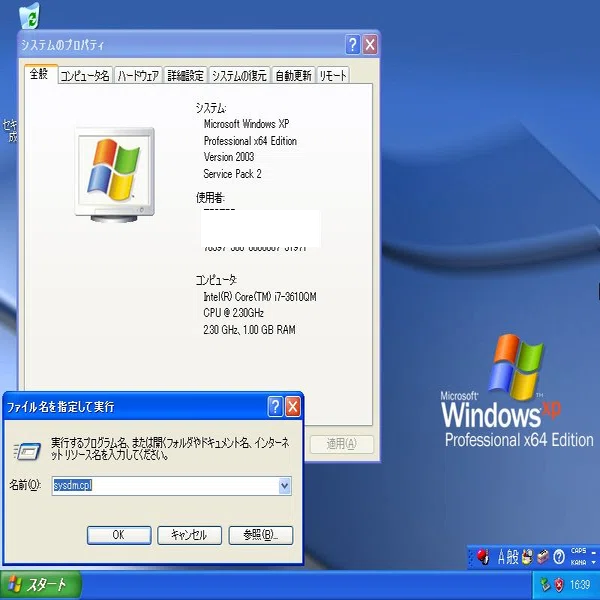Click the '2.30 GHz, 1.00 GB RAM' line
The height and width of the screenshot is (600, 600).
(x=249, y=329)
